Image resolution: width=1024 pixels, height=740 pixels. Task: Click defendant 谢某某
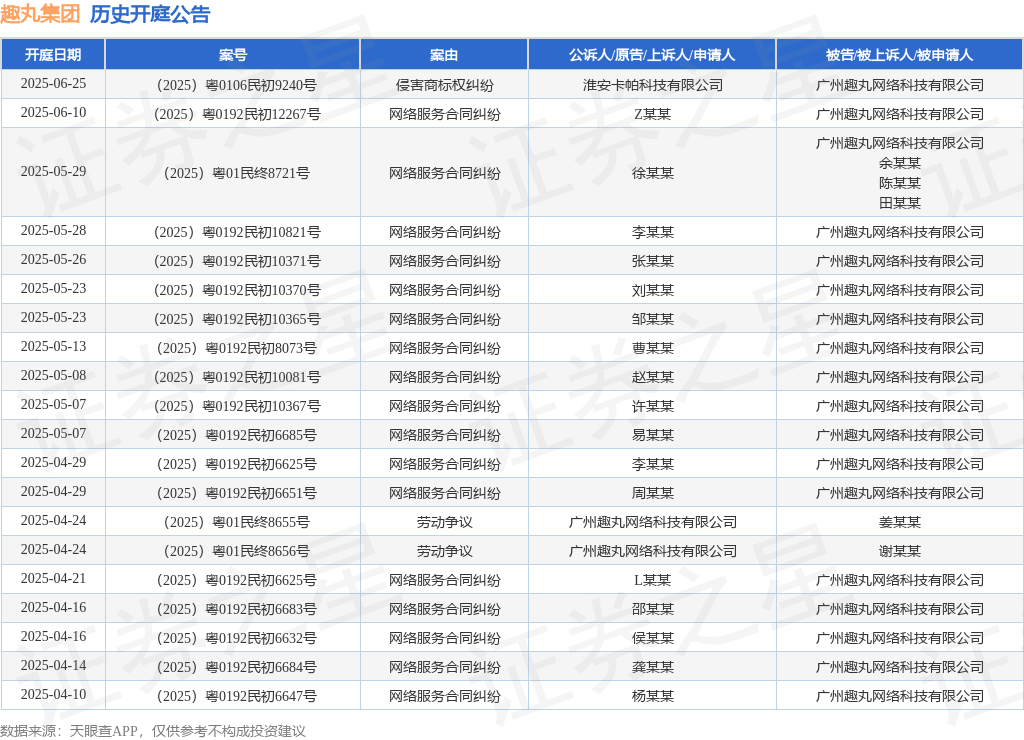click(899, 551)
